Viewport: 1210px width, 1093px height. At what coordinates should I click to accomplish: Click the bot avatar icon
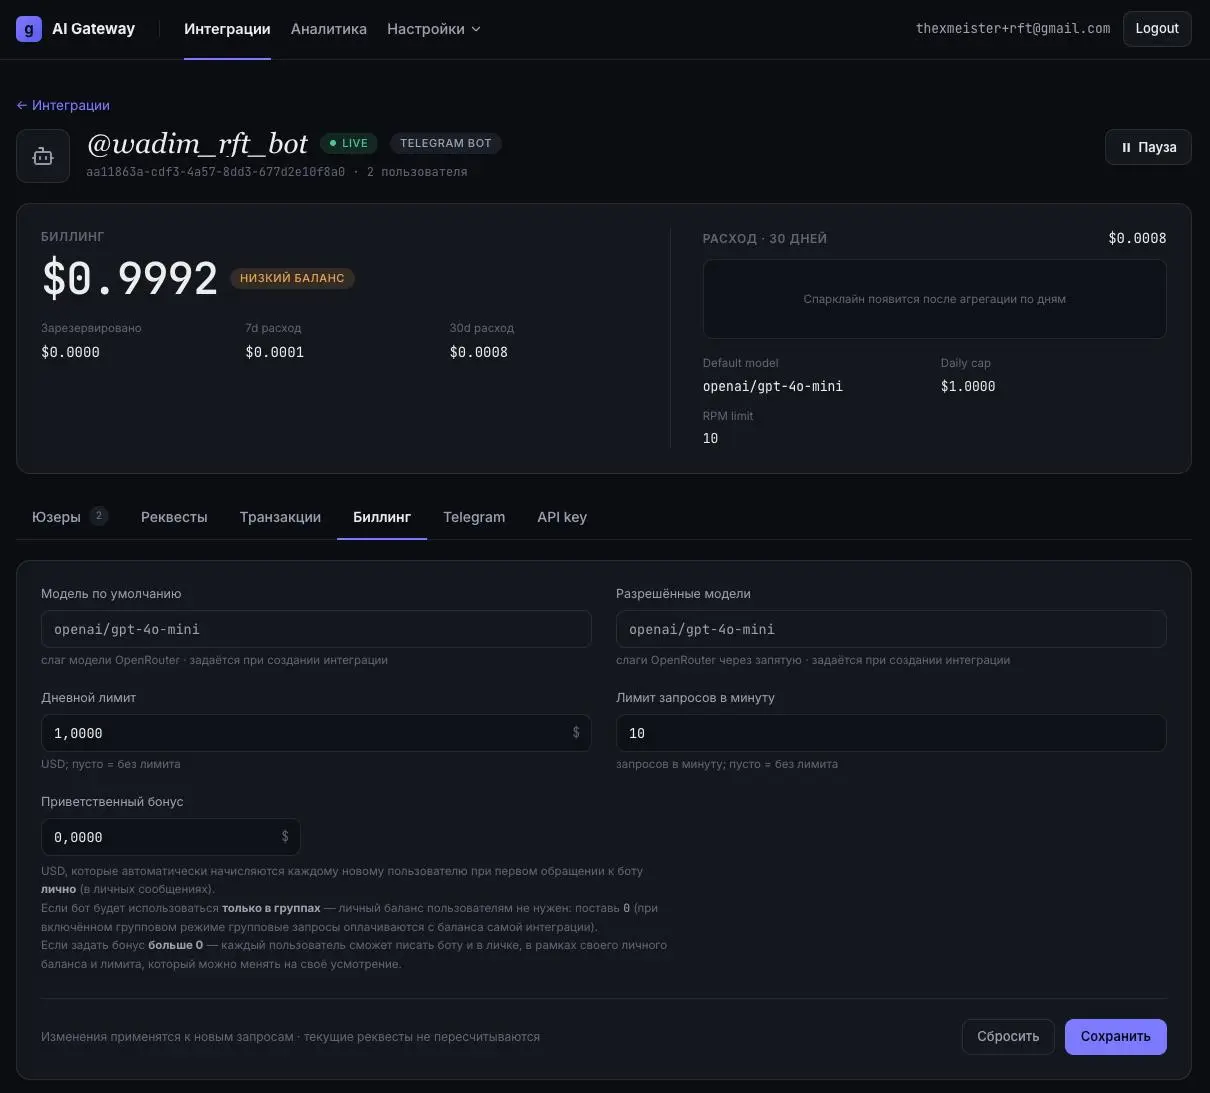point(43,156)
